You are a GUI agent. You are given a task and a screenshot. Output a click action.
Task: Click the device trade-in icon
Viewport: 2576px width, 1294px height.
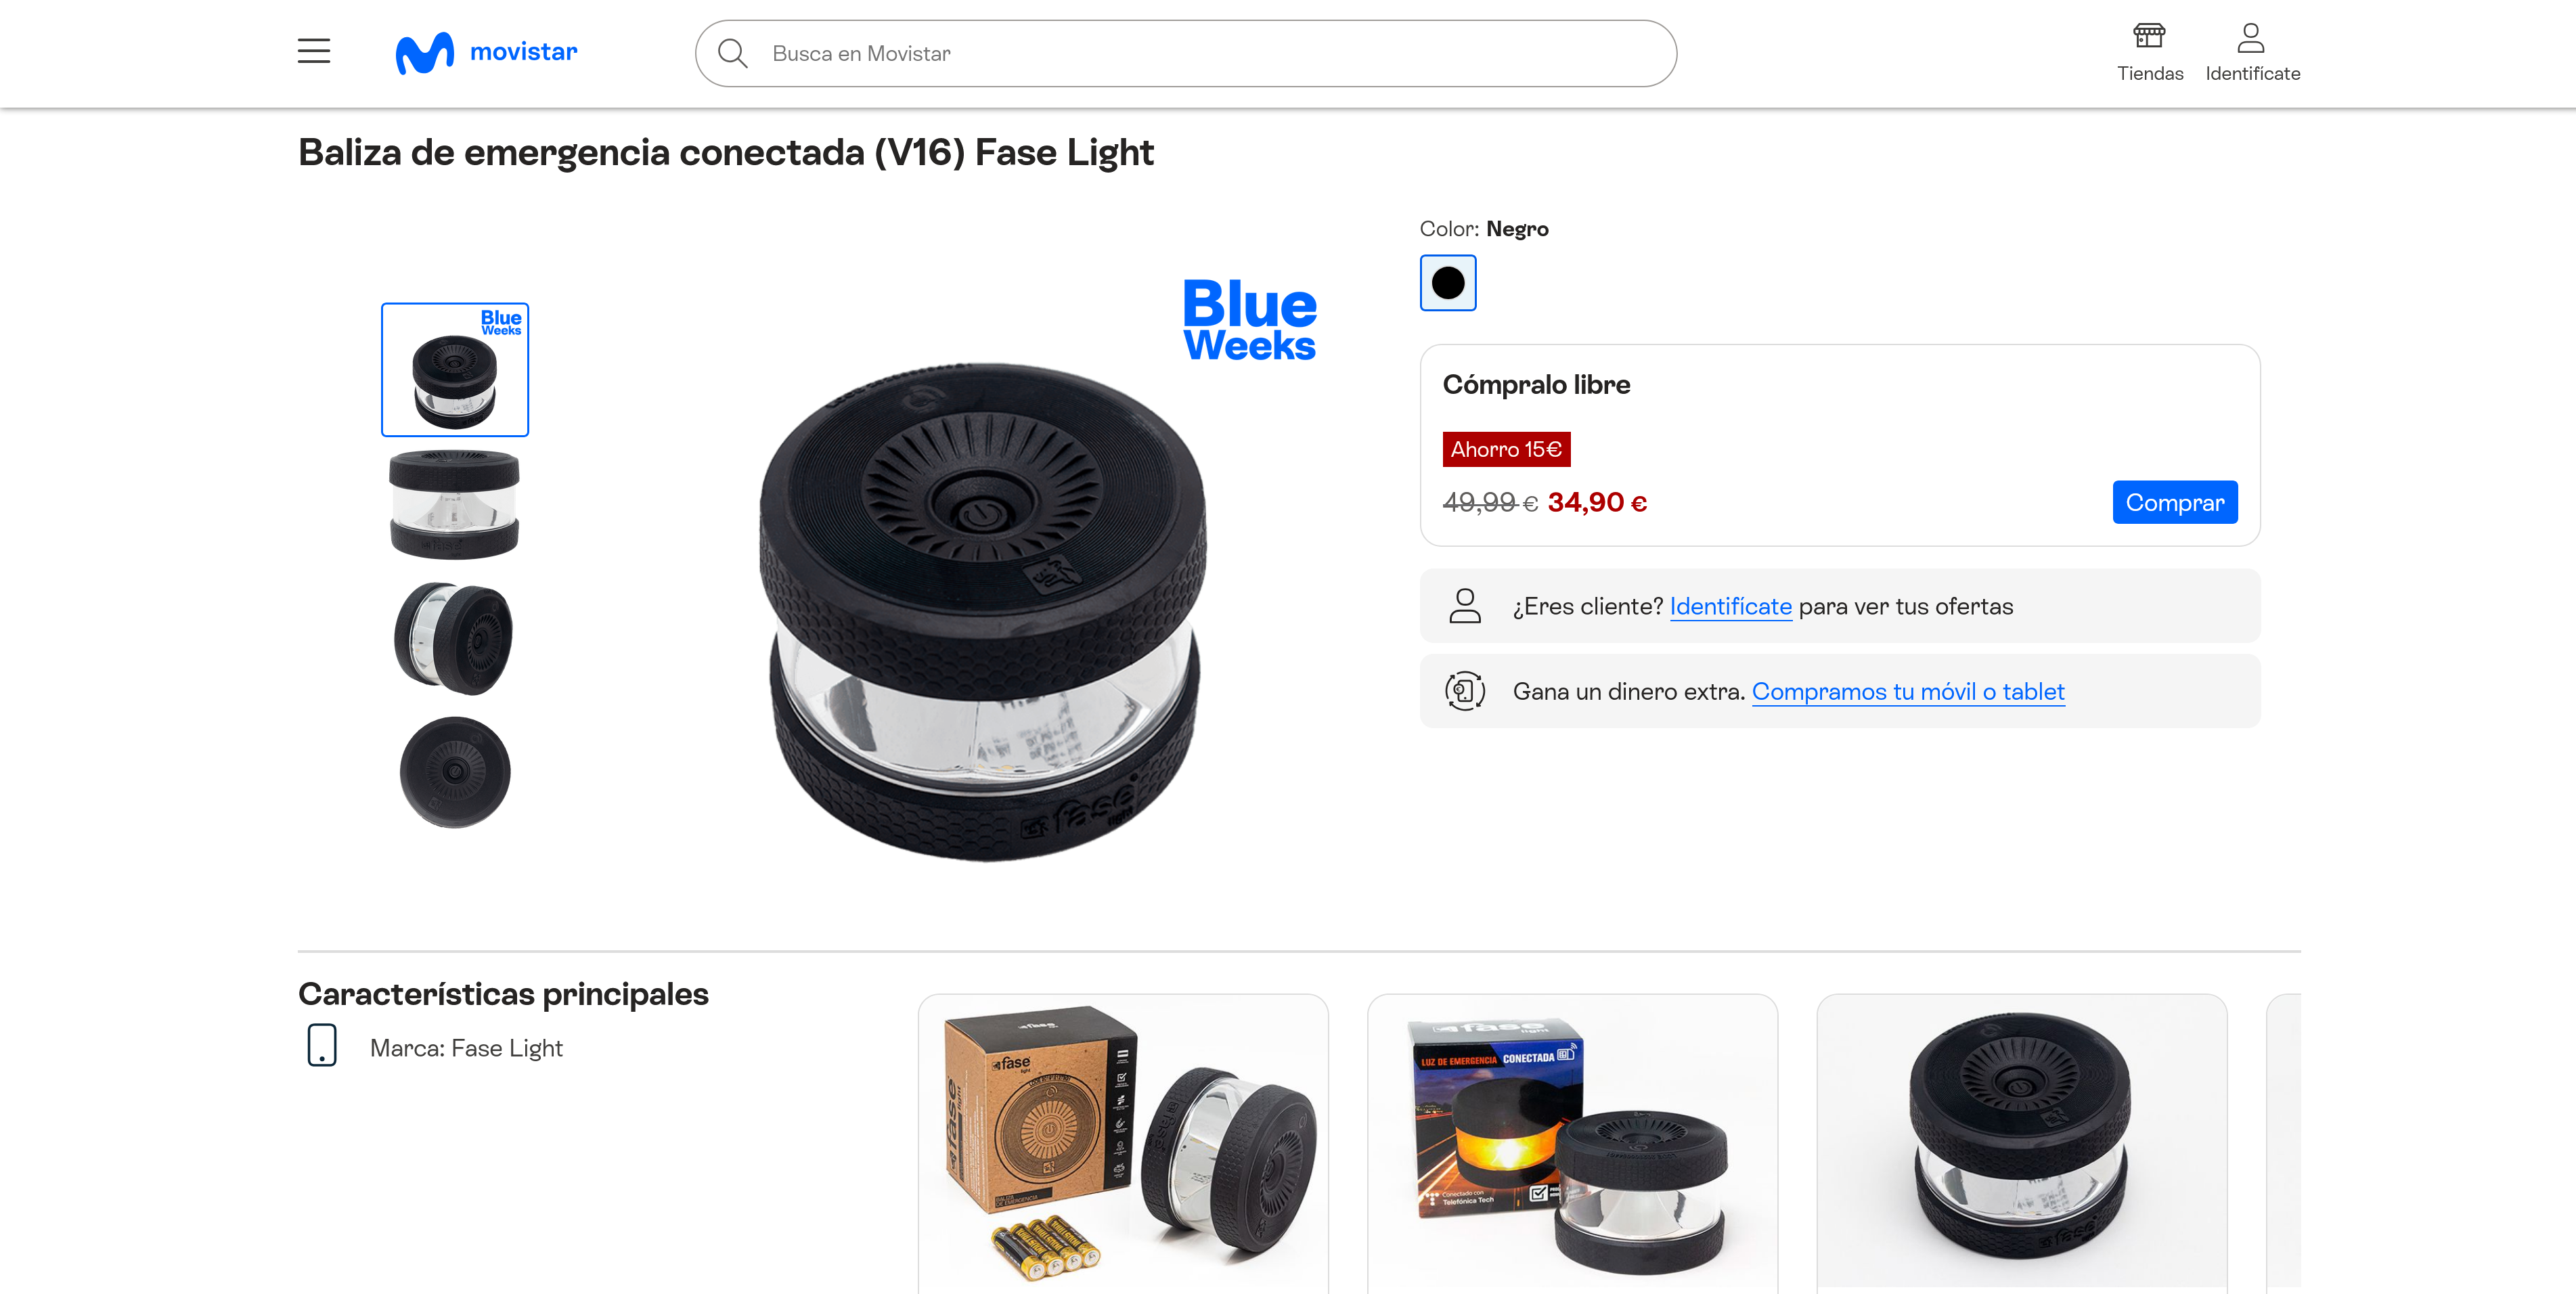1465,691
